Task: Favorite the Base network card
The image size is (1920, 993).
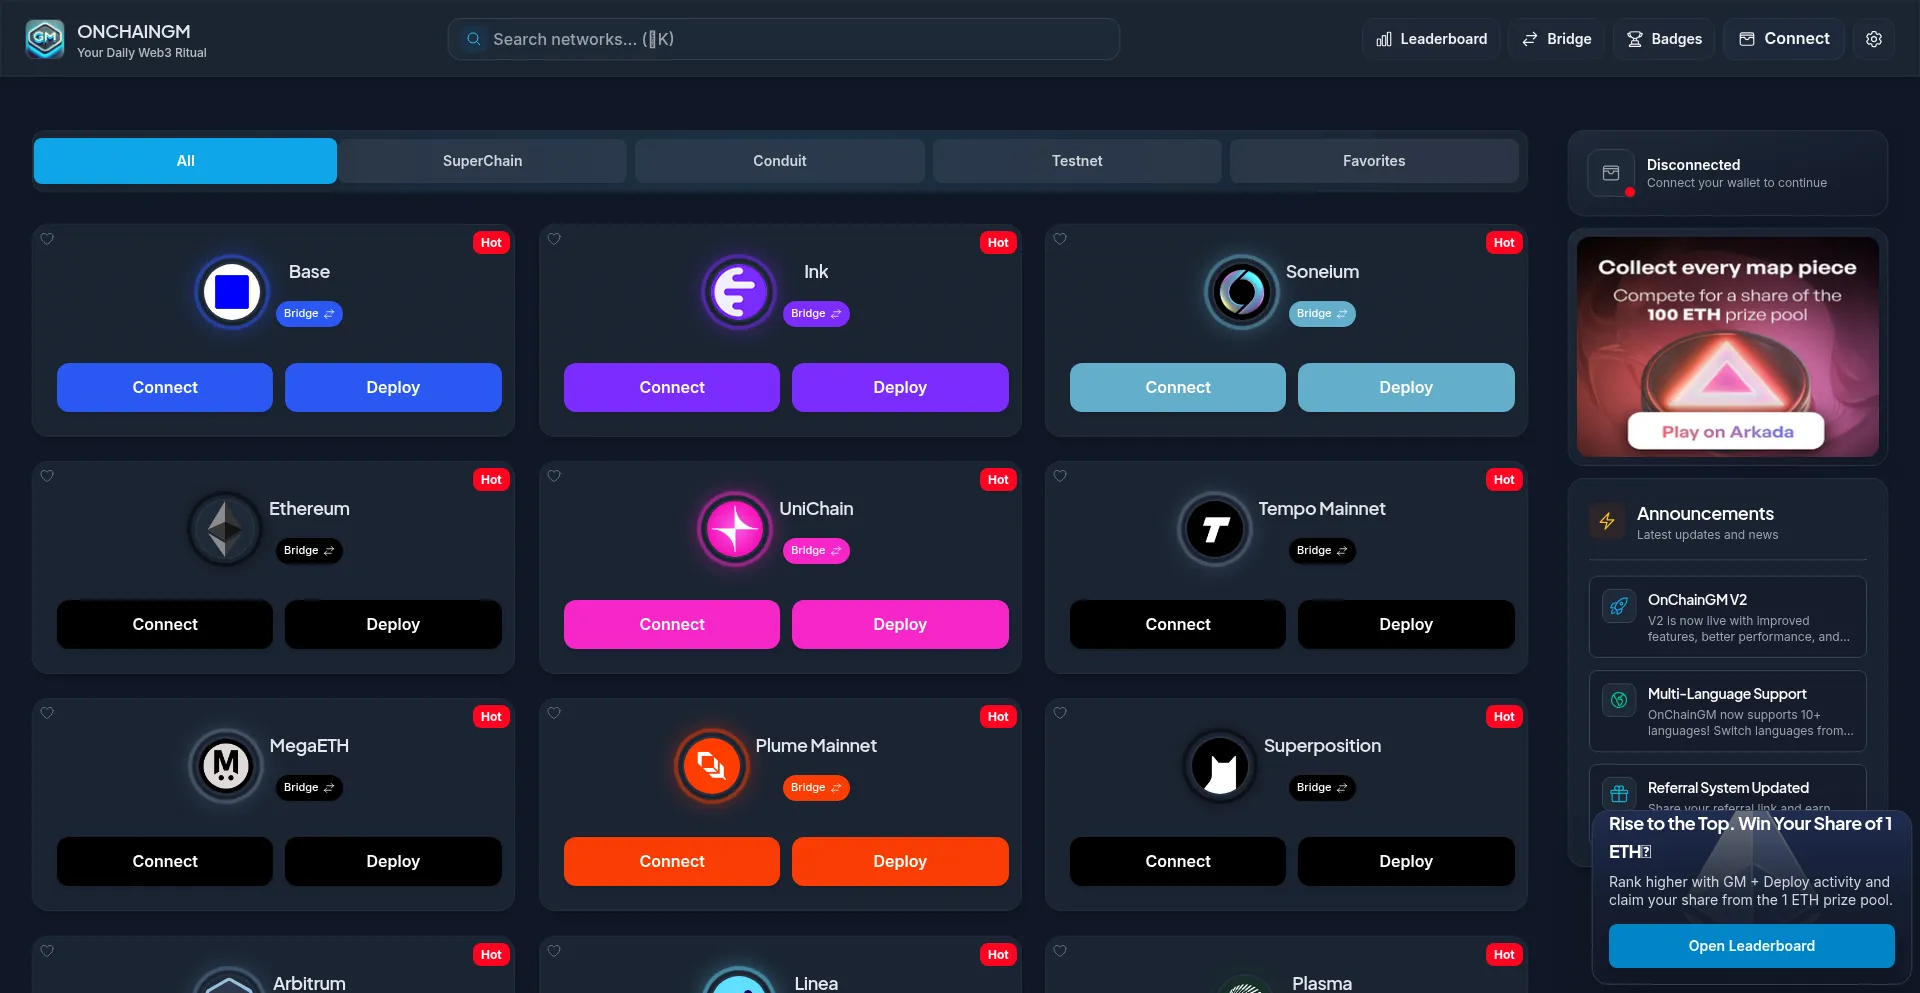Action: (x=47, y=239)
